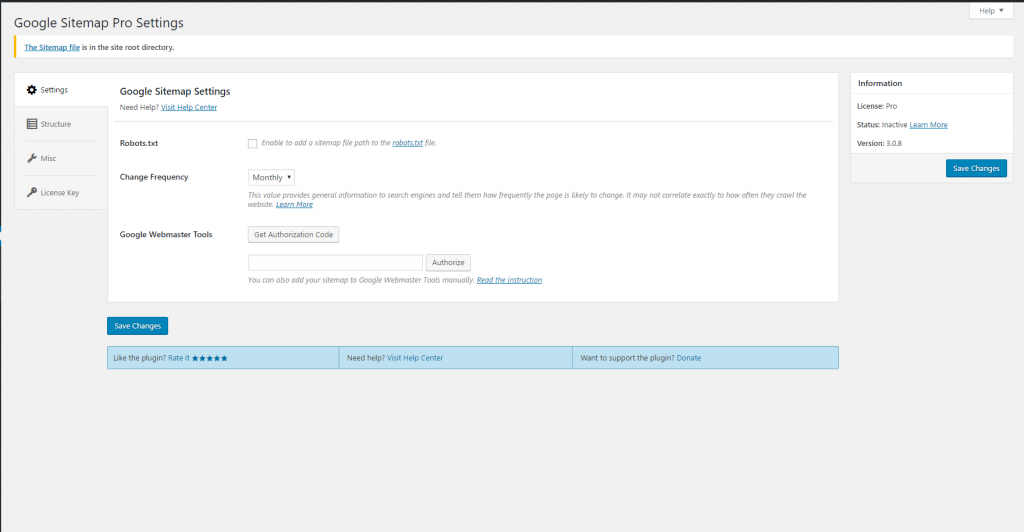Image resolution: width=1024 pixels, height=532 pixels.
Task: Click Learn More next to Status Inactive
Action: [x=928, y=125]
